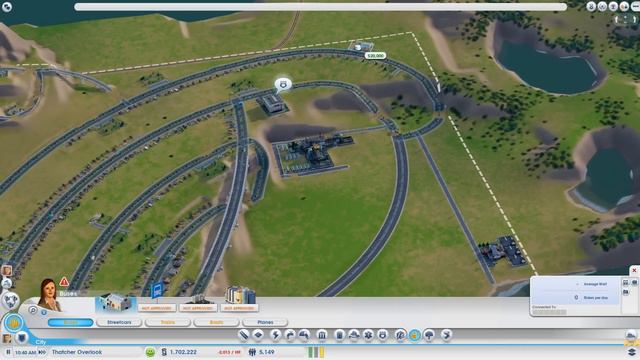Screen dimensions: 640x360
Task: Open the Power lightning-bolt menu
Action: tap(275, 335)
